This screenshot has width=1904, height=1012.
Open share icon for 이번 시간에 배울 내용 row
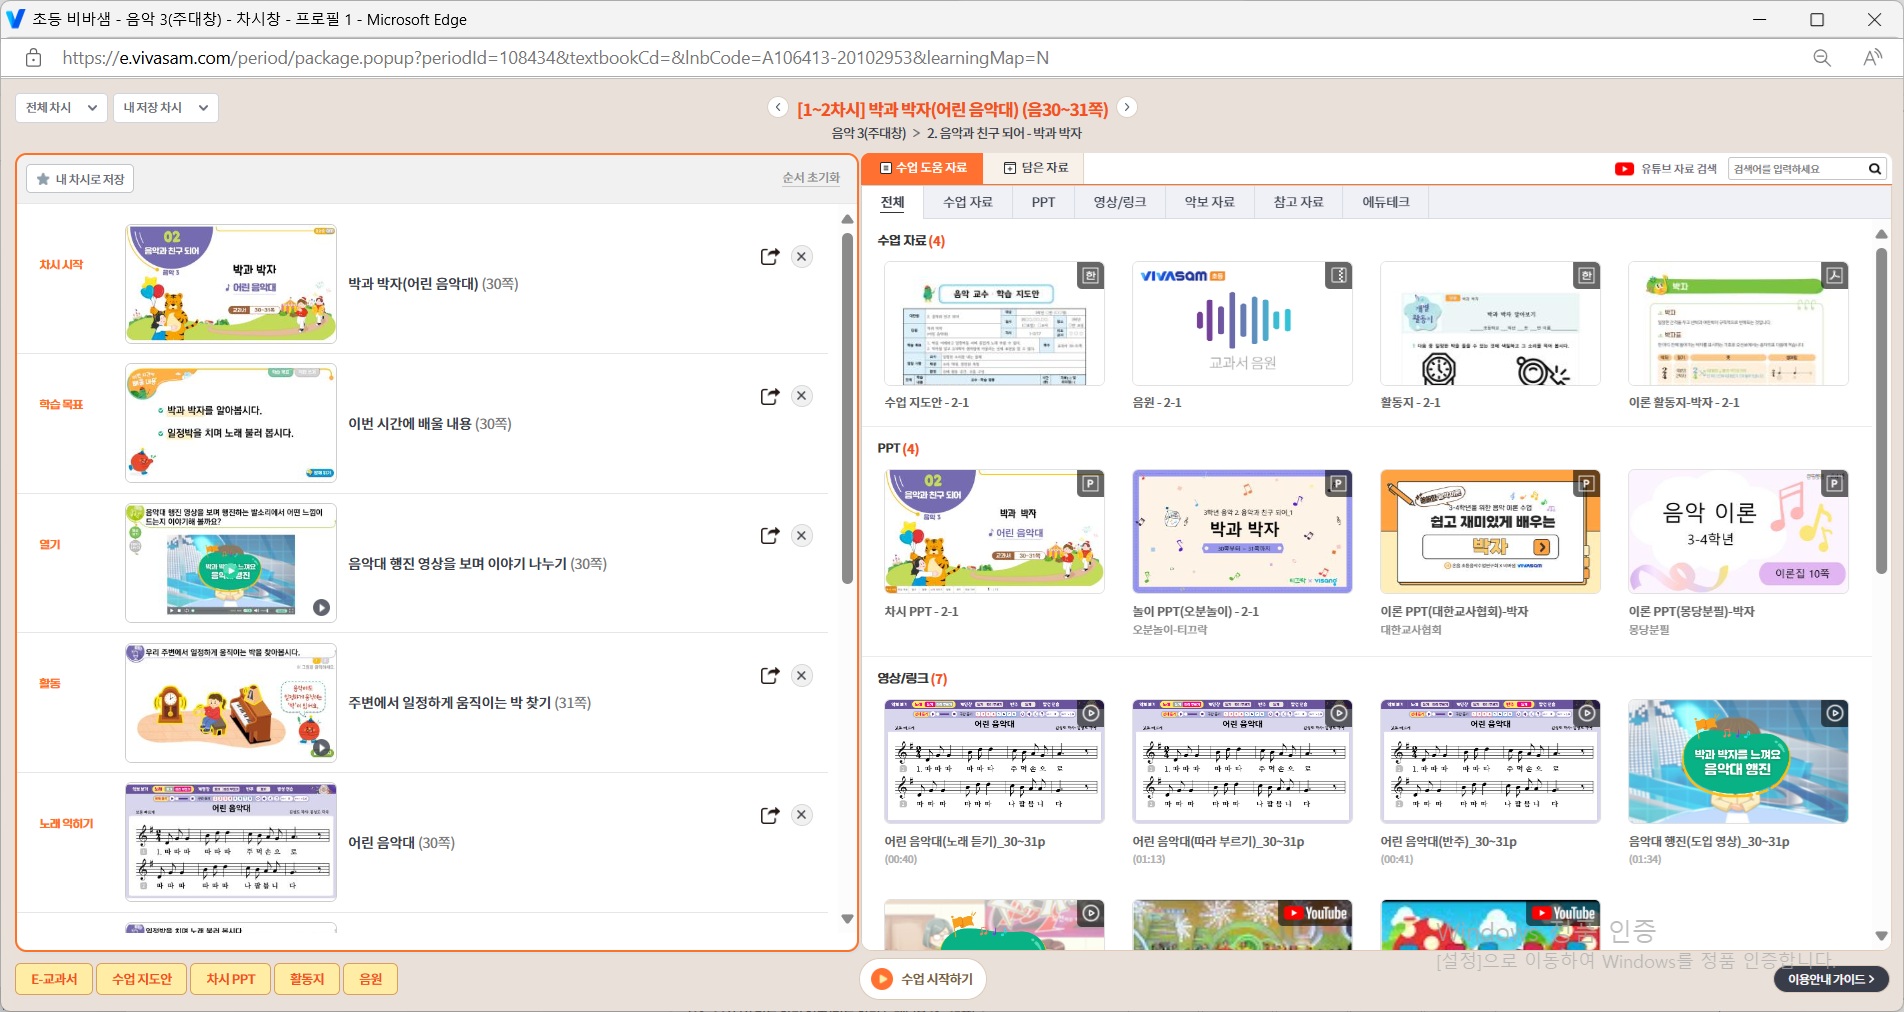(770, 396)
